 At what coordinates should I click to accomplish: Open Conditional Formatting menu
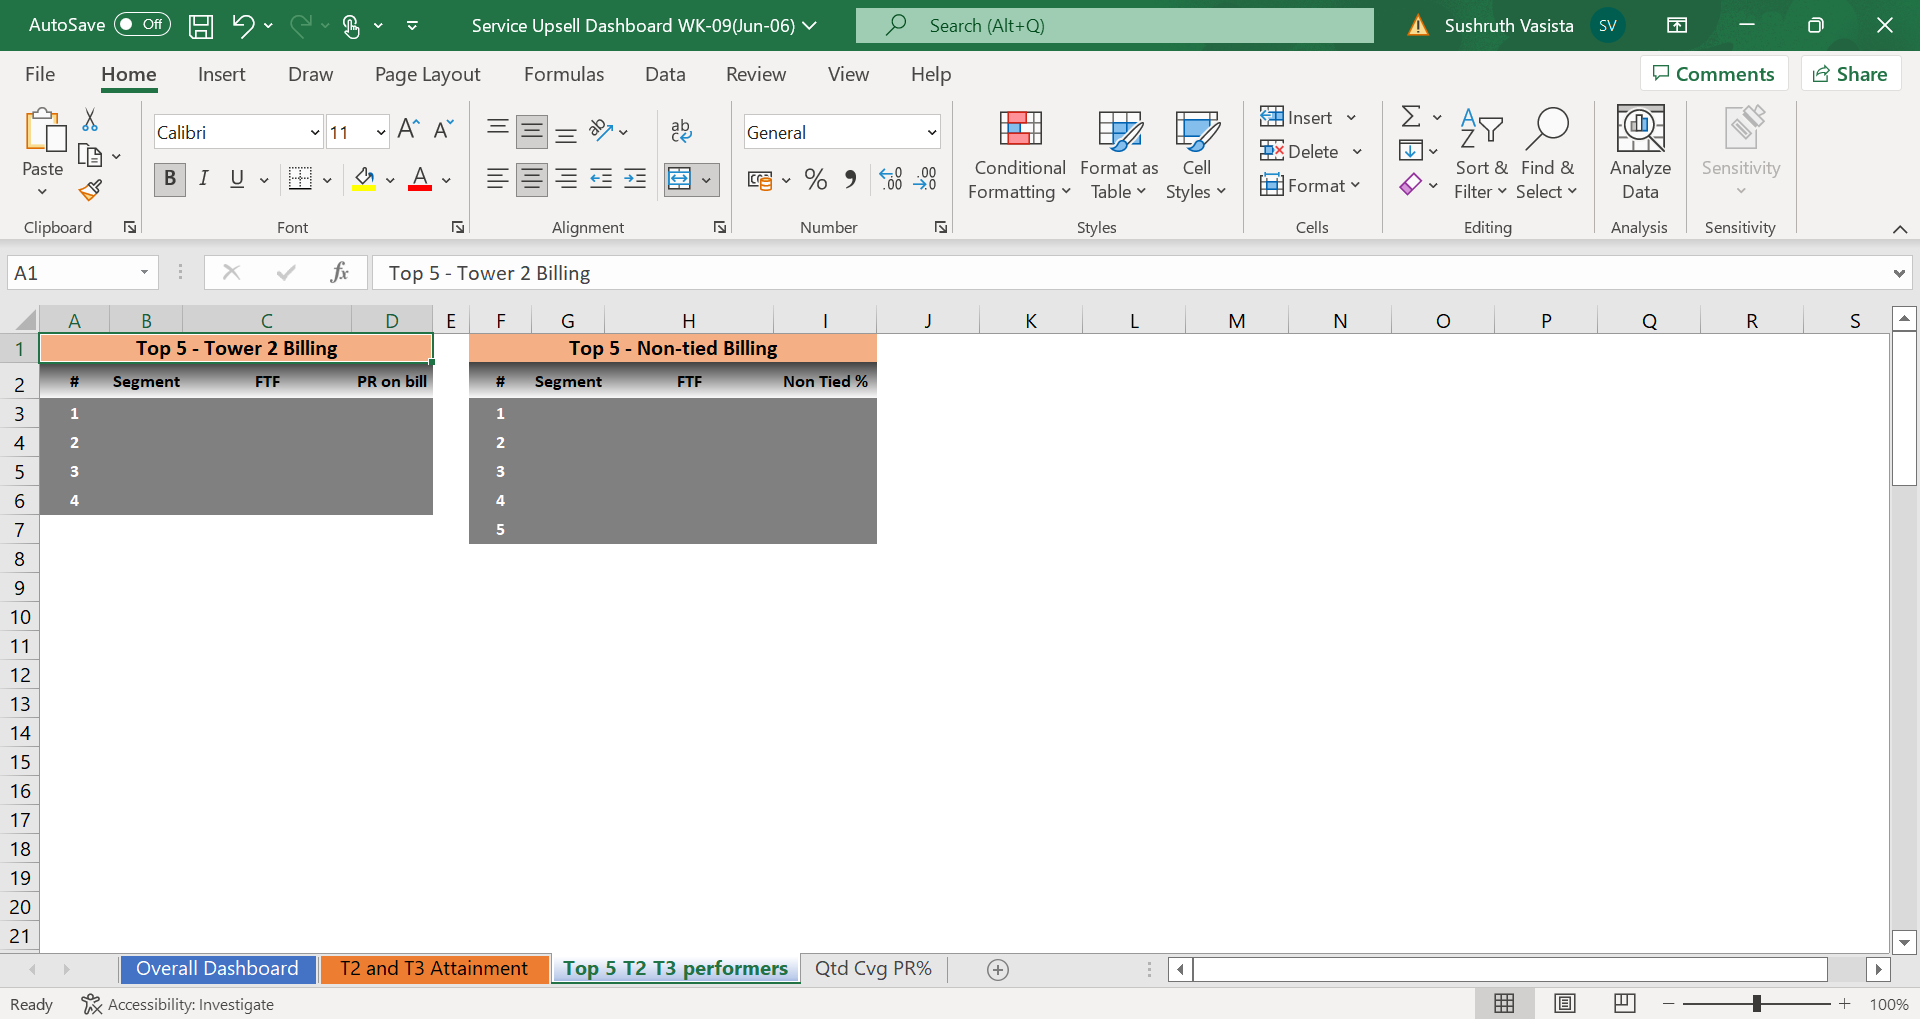pos(1019,155)
